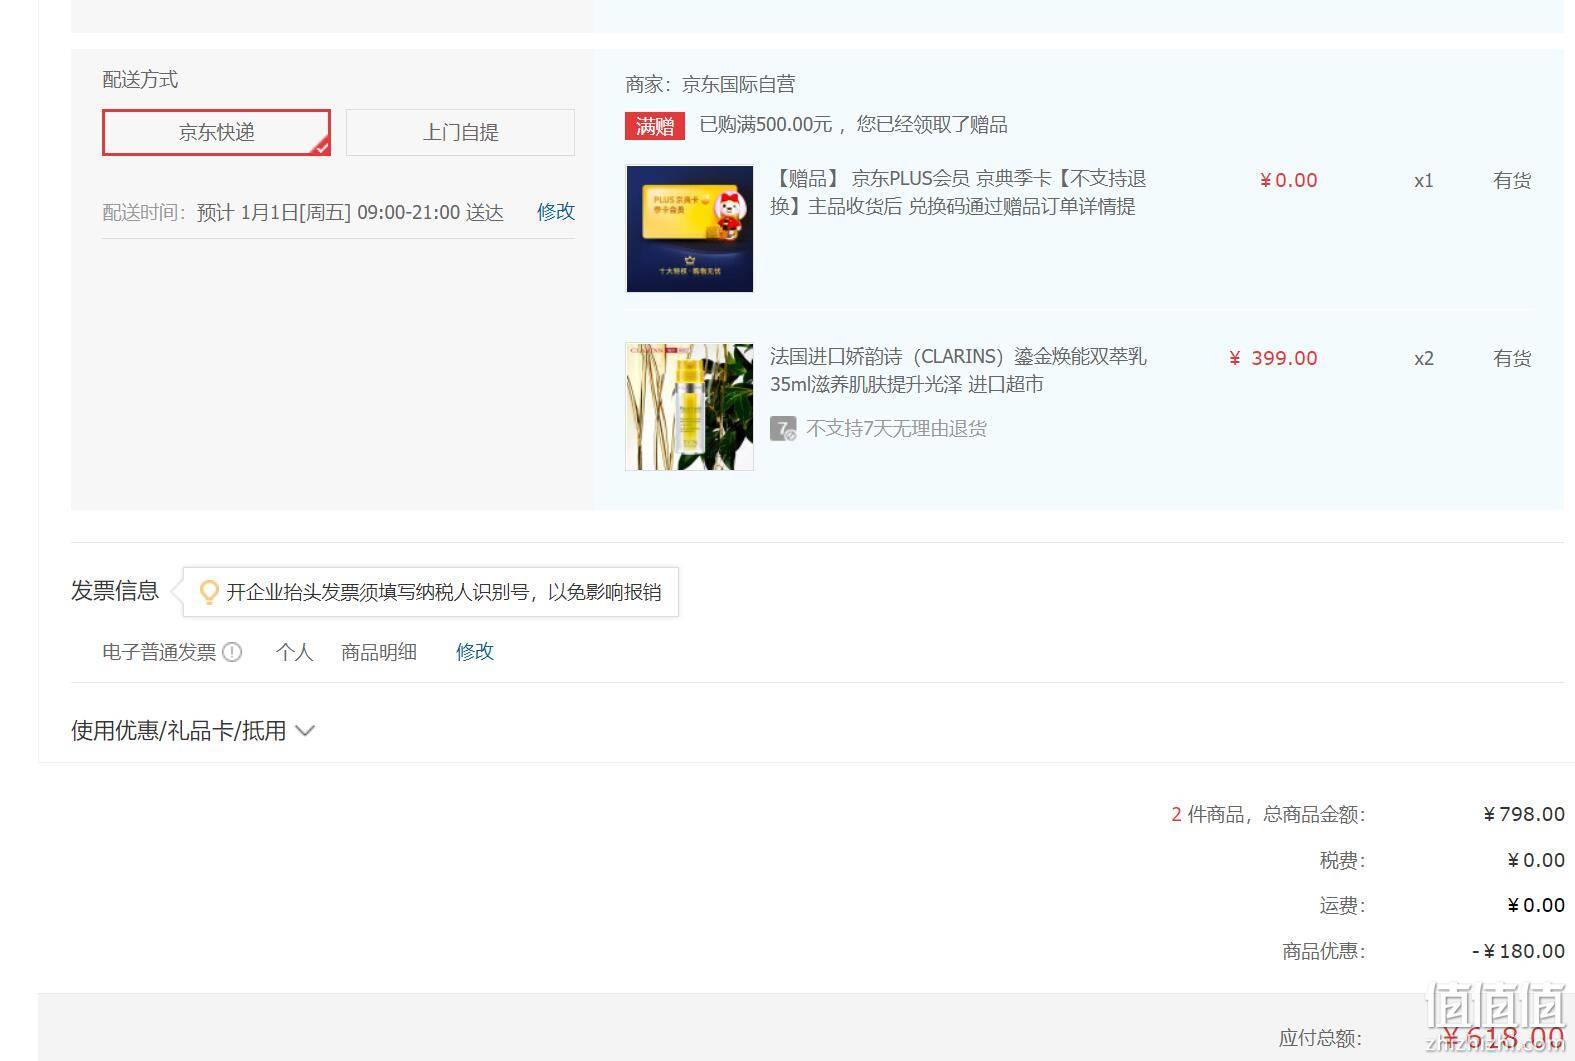Click the 商品明细 invoice content text
Viewport: 1575px width, 1061px height.
click(379, 652)
